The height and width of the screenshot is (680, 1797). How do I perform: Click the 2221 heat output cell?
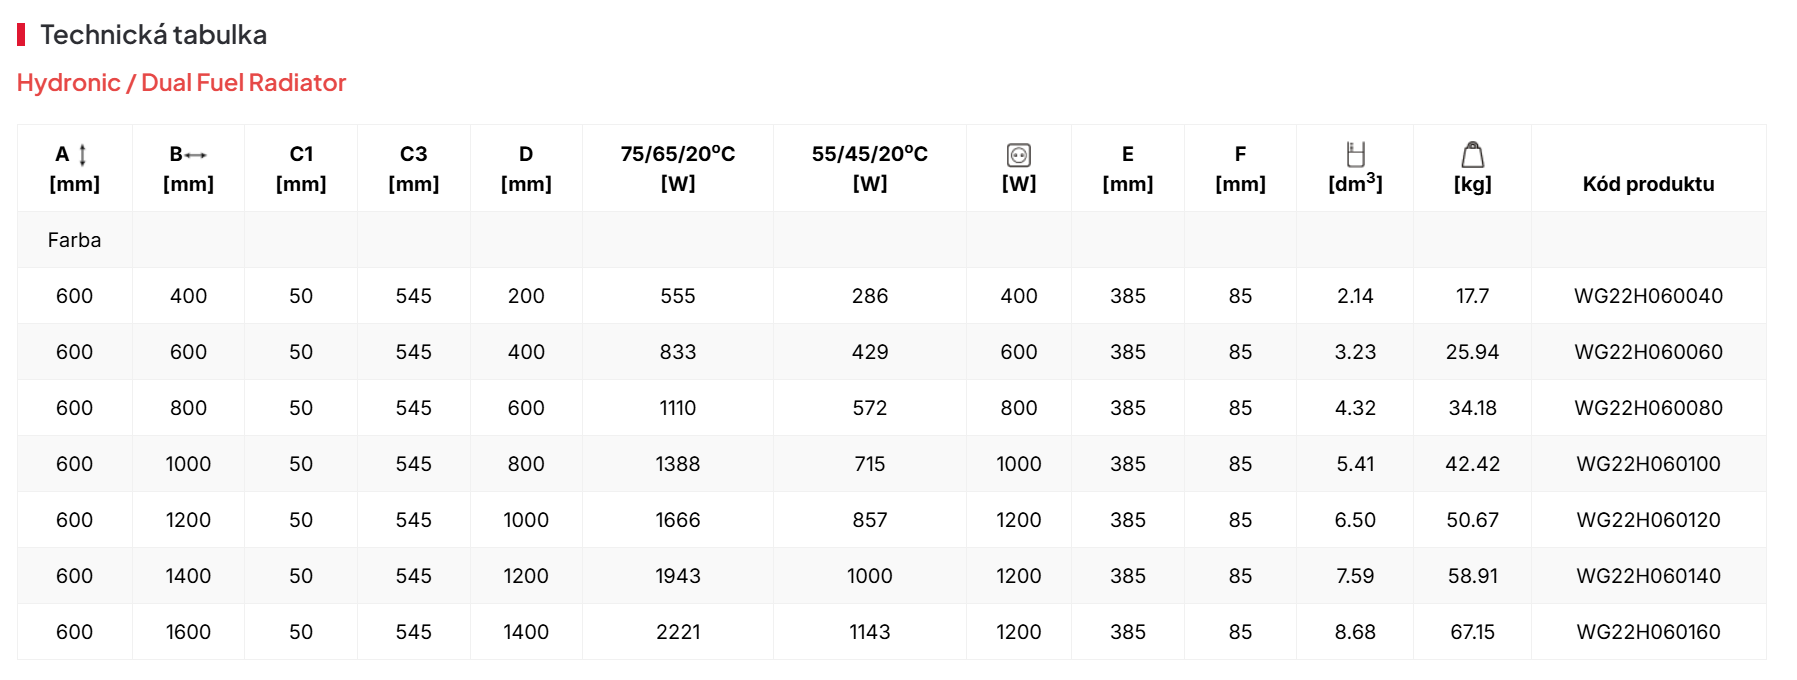coord(677,632)
